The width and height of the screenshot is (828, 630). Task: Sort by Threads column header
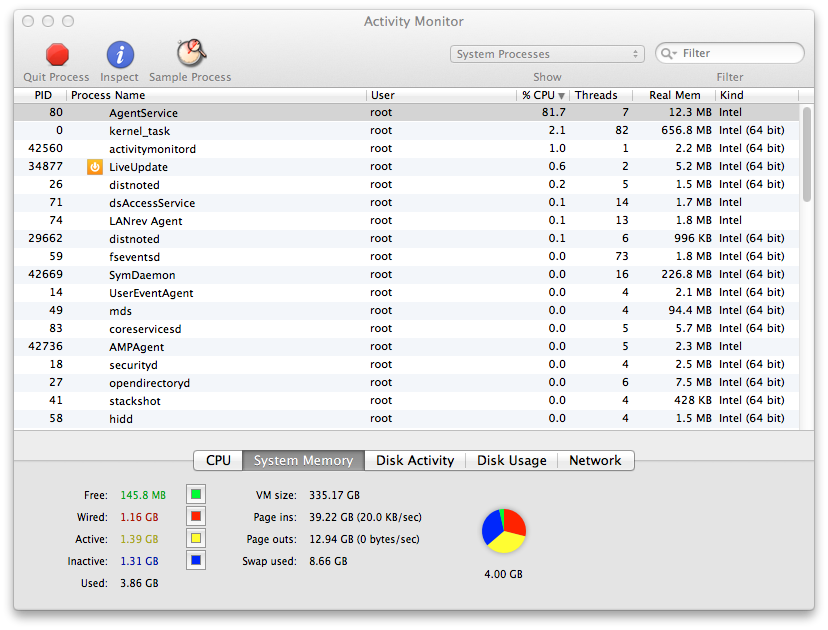(601, 95)
